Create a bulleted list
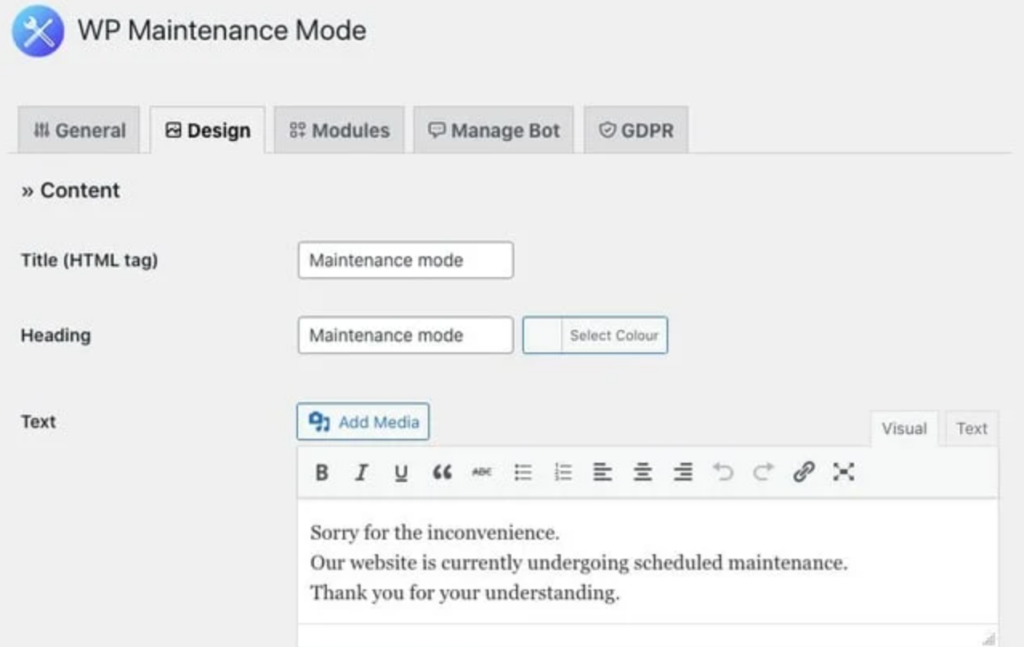 (x=523, y=472)
